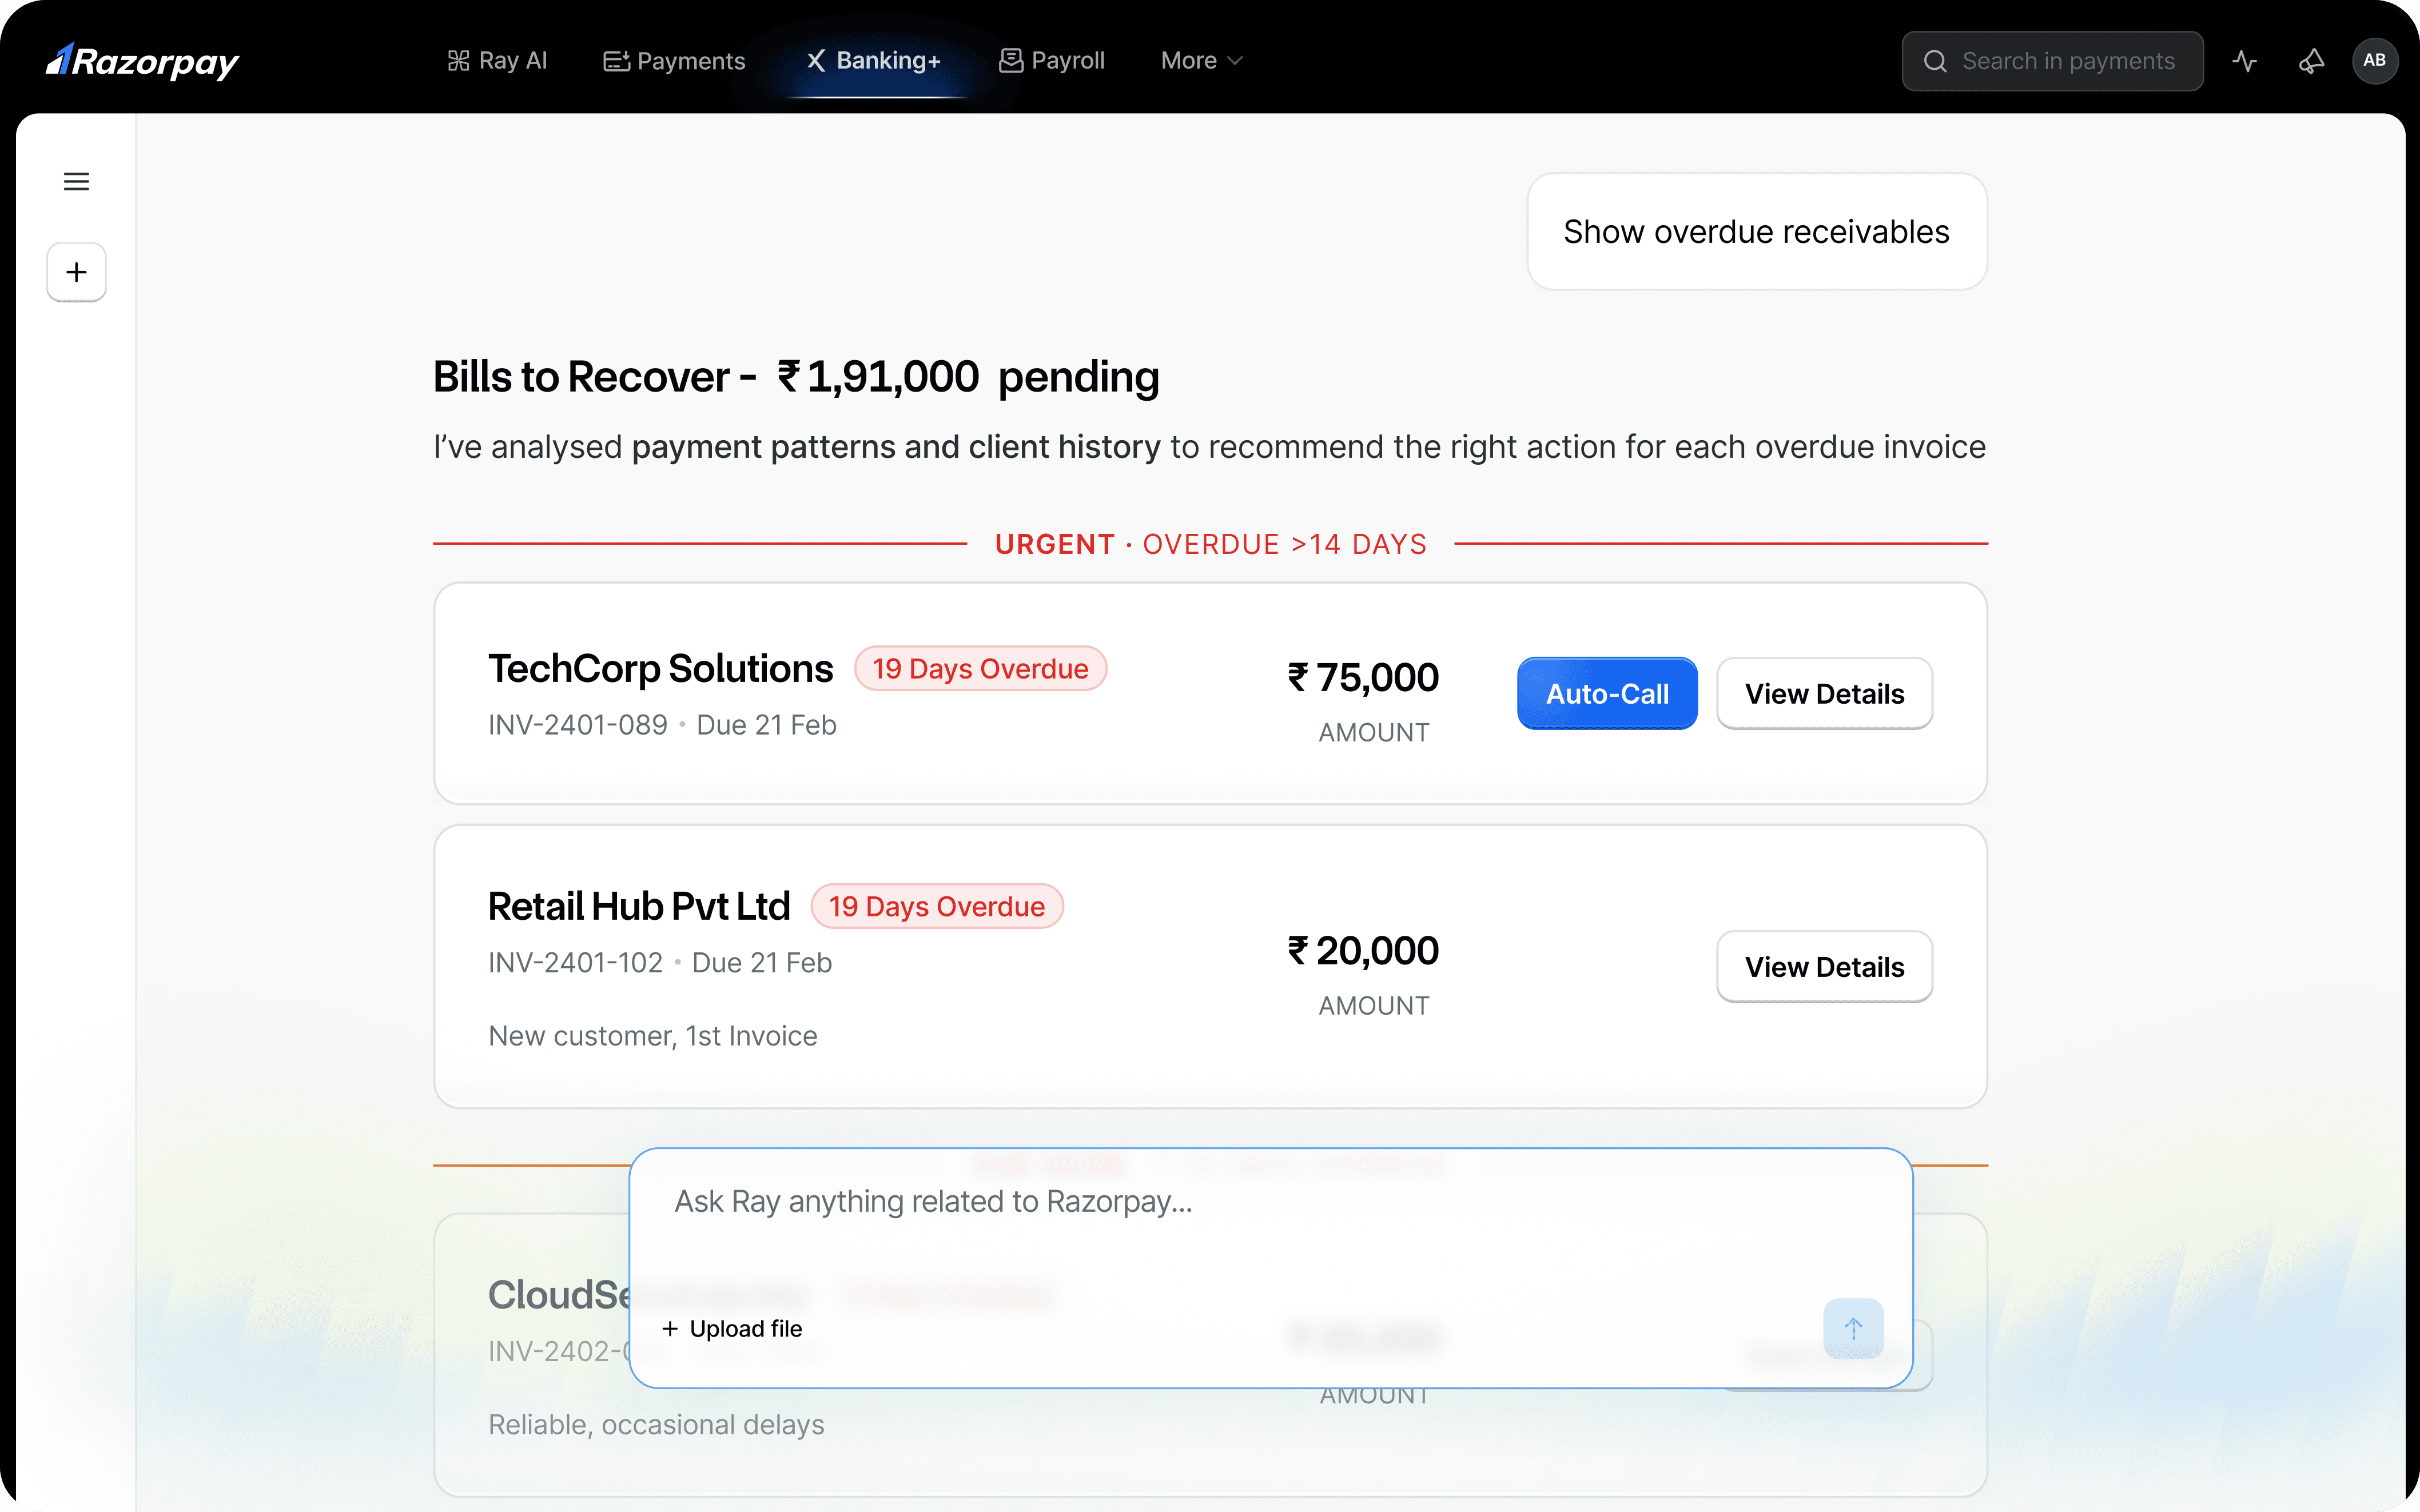
Task: Click the Razorpay logo
Action: click(x=142, y=61)
